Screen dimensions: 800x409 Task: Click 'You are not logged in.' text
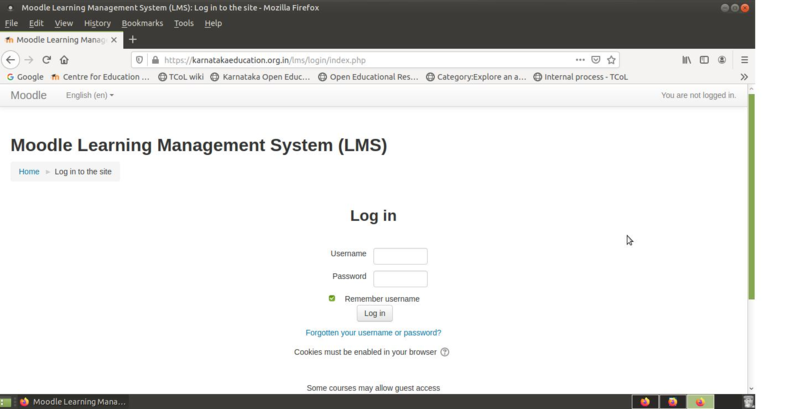pyautogui.click(x=698, y=95)
